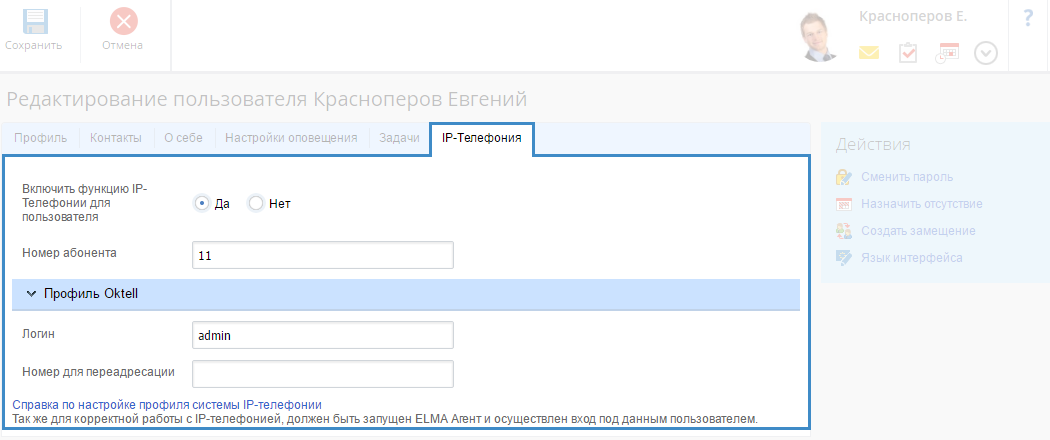Image resolution: width=1050 pixels, height=440 pixels.
Task: Click the Язык интерфейса link
Action: click(911, 257)
